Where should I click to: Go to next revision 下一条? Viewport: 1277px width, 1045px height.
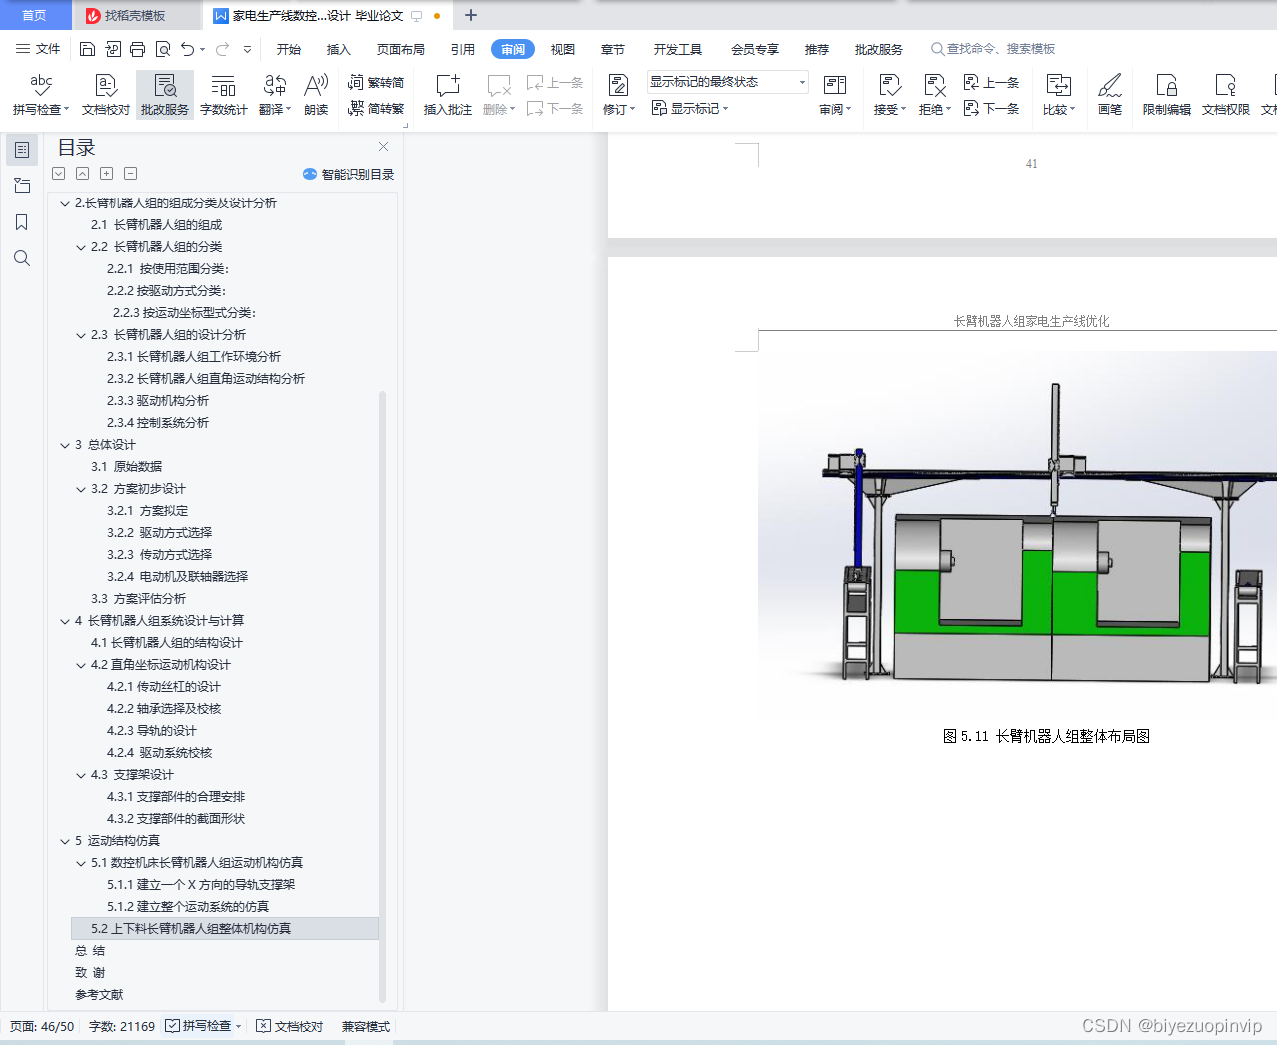[x=992, y=109]
